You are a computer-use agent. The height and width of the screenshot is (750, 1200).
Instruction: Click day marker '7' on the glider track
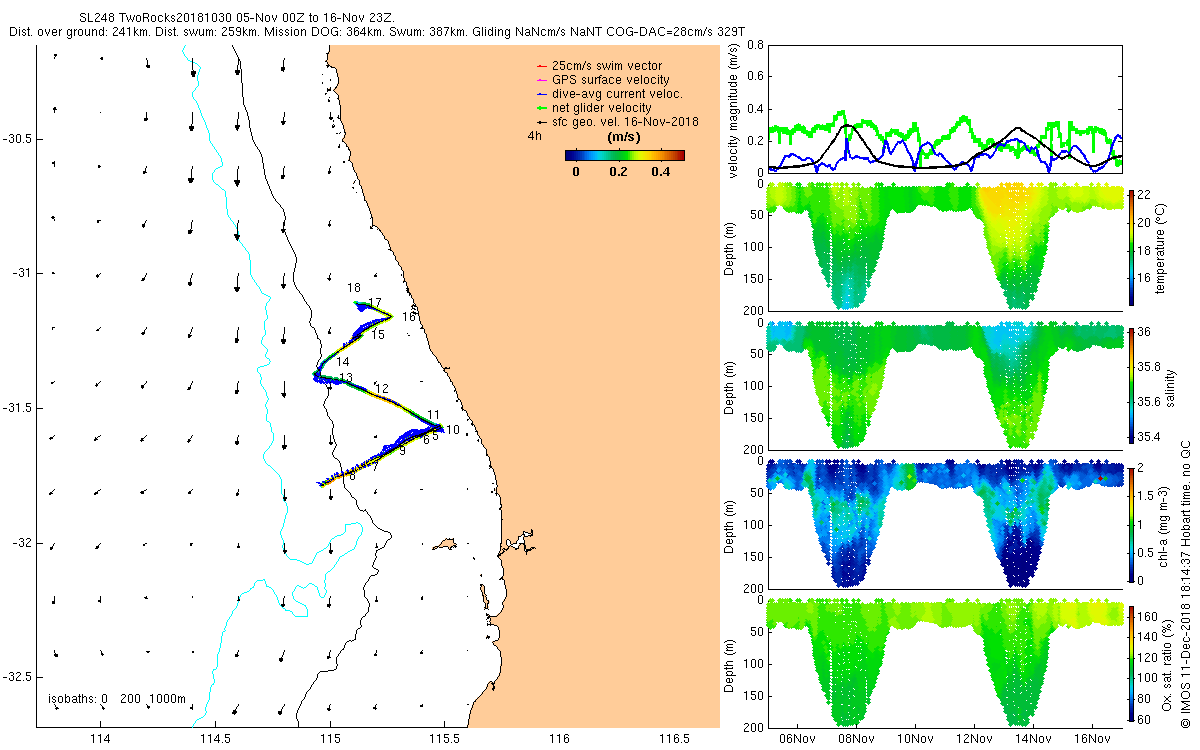tap(375, 464)
